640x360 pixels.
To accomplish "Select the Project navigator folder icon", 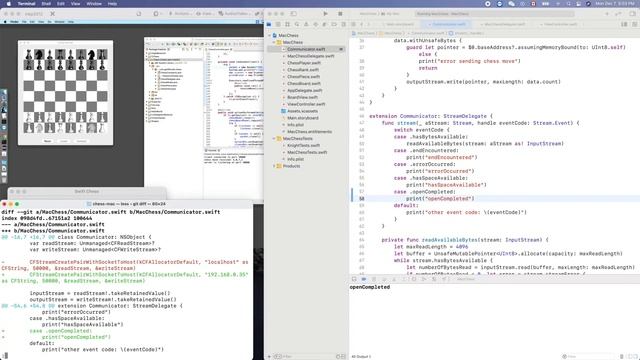I will 269,24.
